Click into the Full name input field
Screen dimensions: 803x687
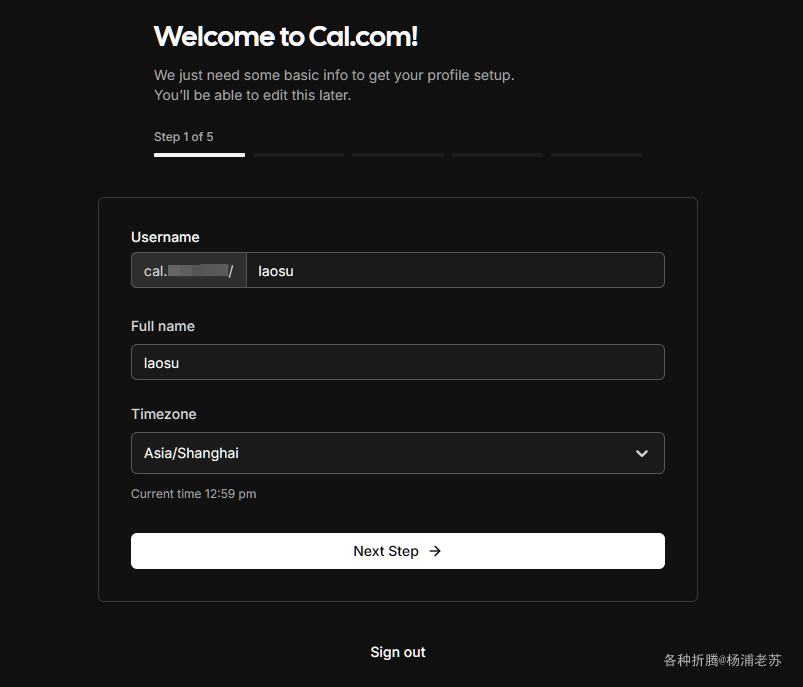(398, 362)
